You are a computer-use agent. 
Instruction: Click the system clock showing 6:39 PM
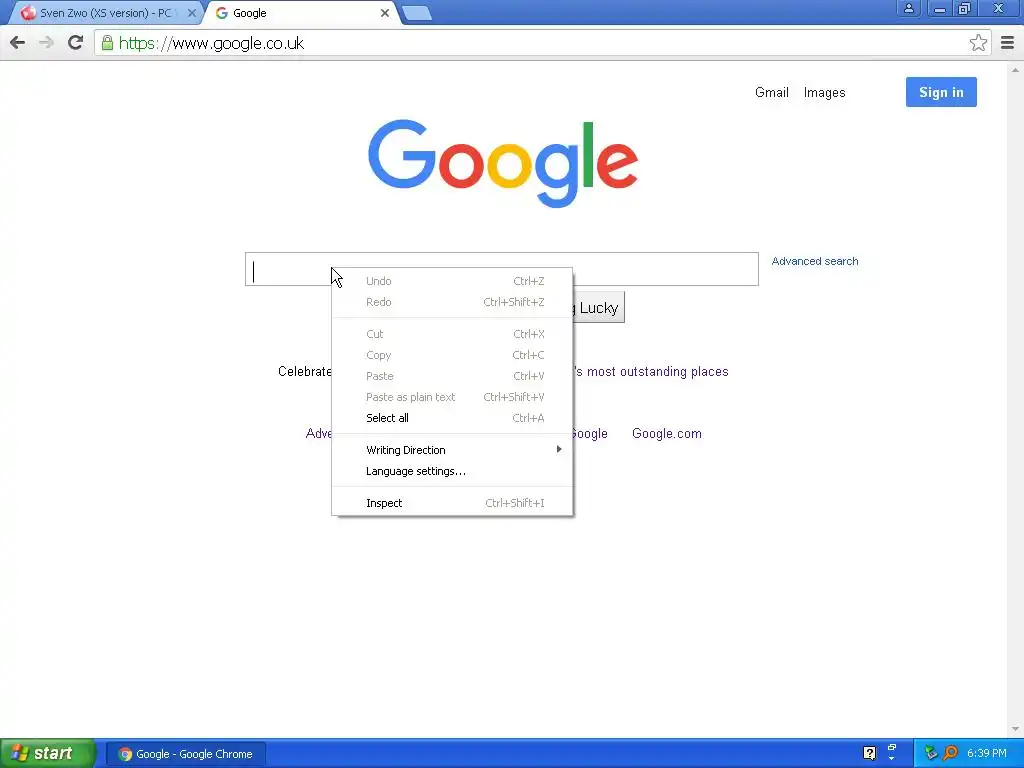[987, 754]
